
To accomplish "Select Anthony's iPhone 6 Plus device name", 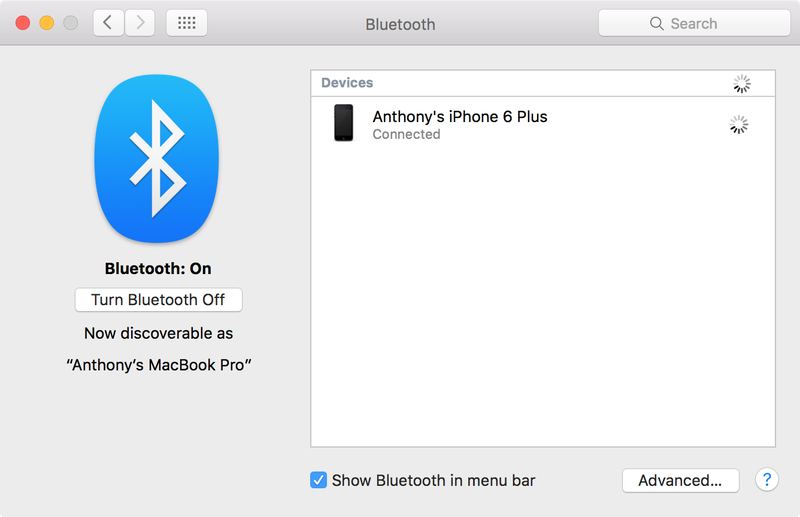I will pyautogui.click(x=460, y=117).
